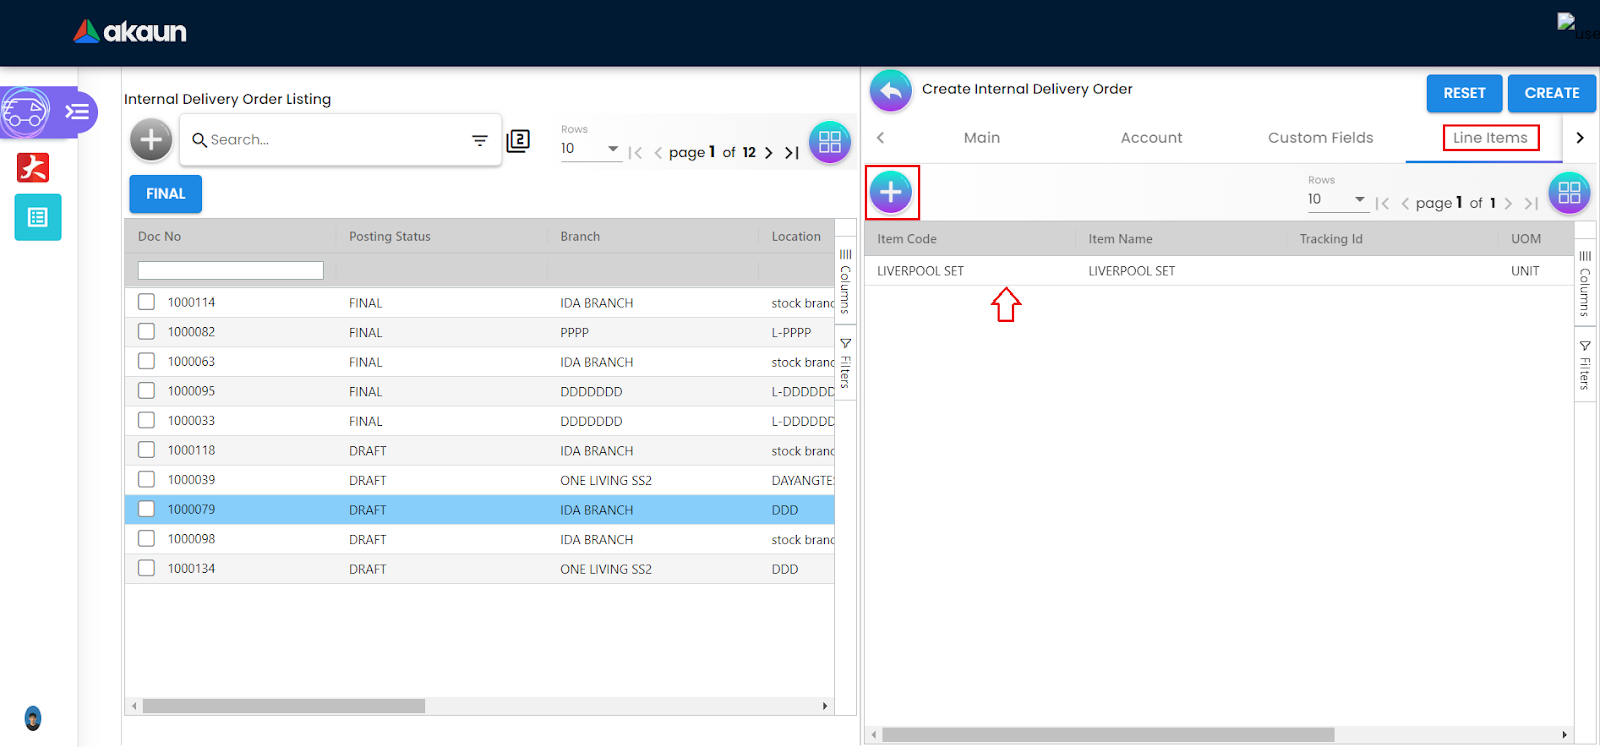Tick the checkbox for document 1000114
Screen dimensions: 1600x747
[x=147, y=302]
